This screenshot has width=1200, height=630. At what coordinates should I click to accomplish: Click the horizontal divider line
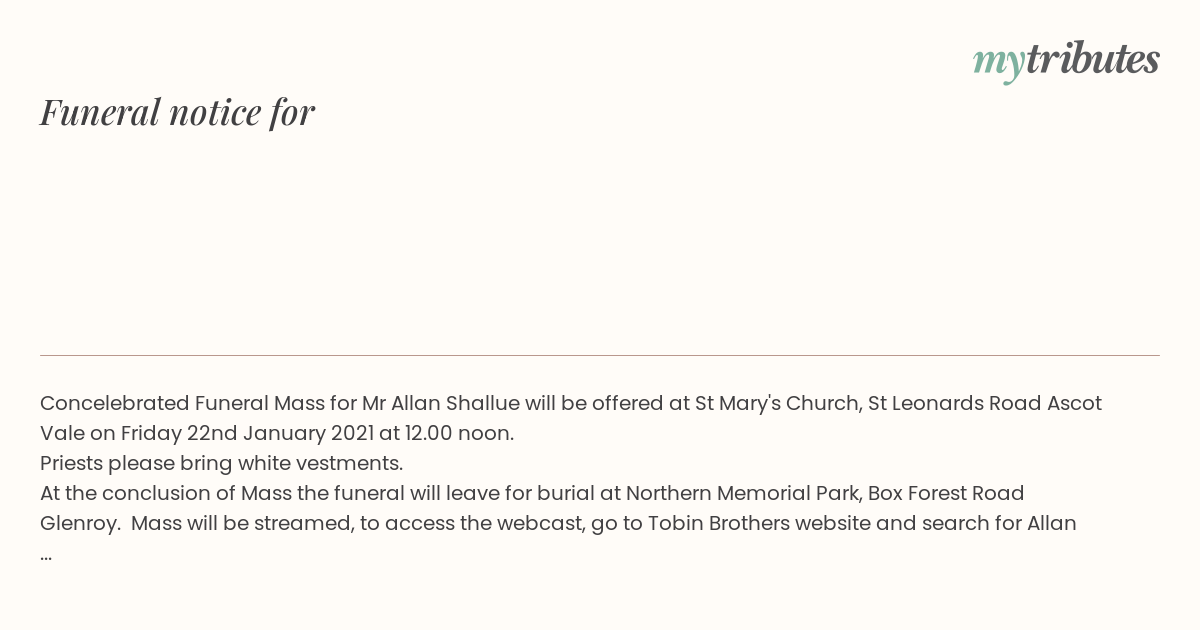(600, 355)
